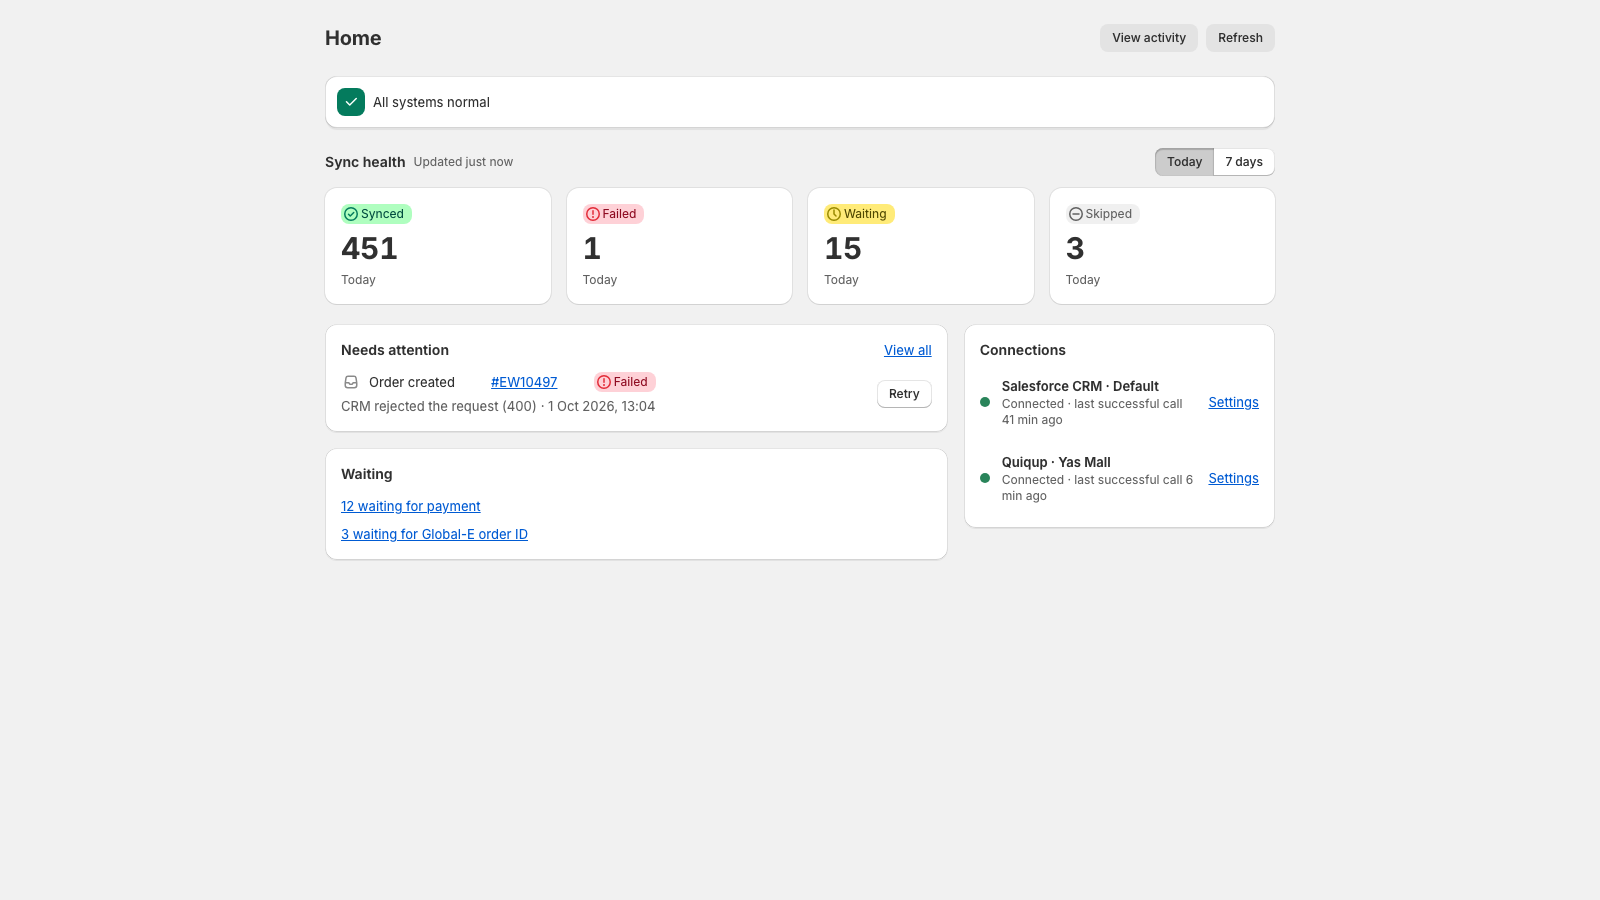Click the 15 waiting count
Image resolution: width=1600 pixels, height=900 pixels.
[x=843, y=248]
